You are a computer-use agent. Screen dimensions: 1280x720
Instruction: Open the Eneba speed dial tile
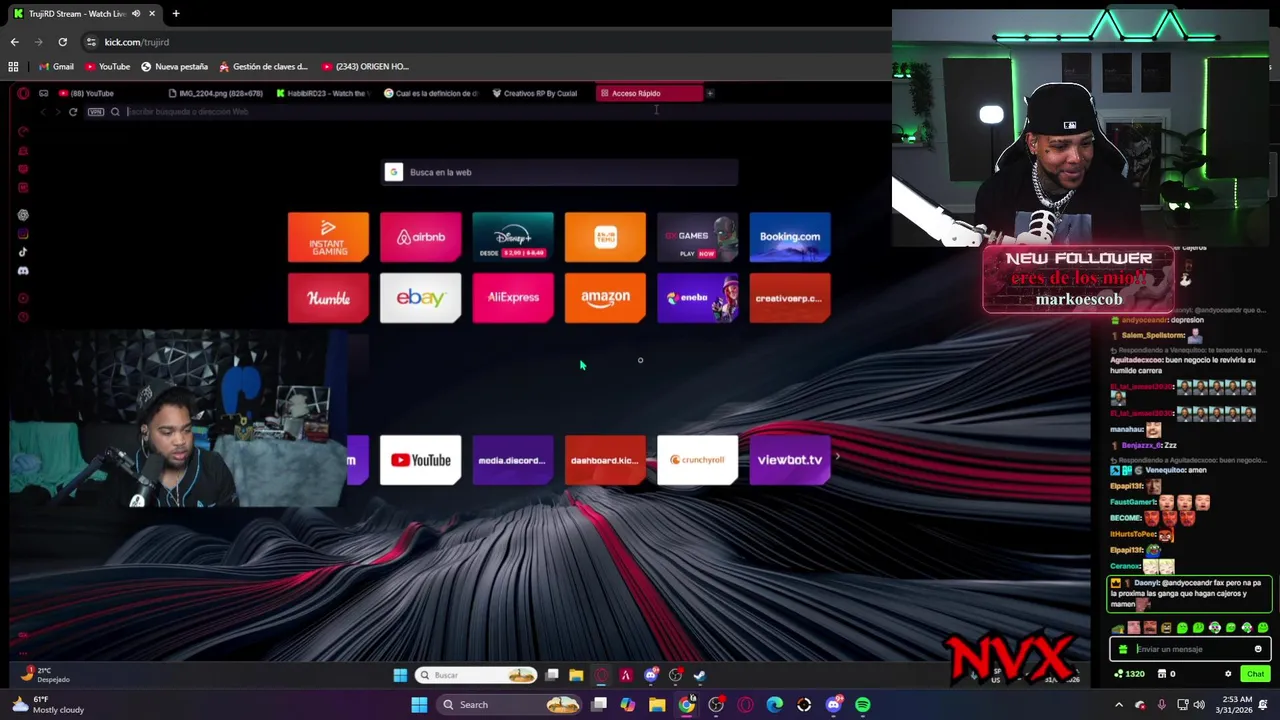[x=697, y=298]
